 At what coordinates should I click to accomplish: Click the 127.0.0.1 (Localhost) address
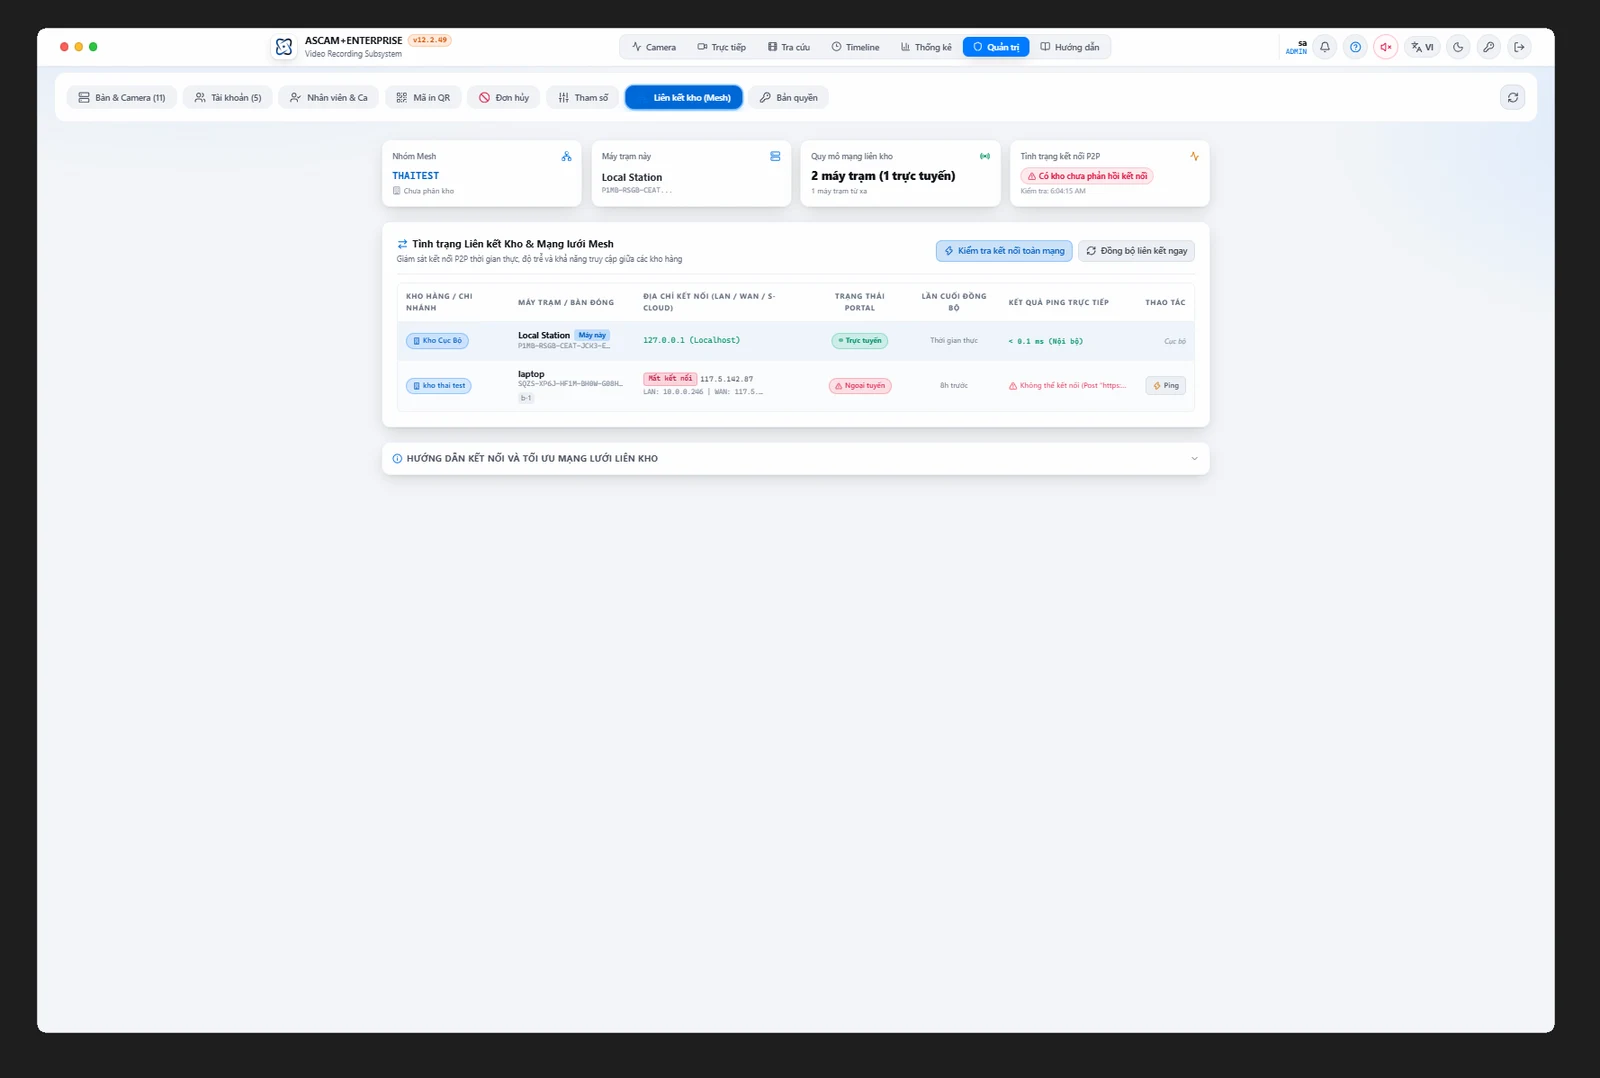[692, 341]
